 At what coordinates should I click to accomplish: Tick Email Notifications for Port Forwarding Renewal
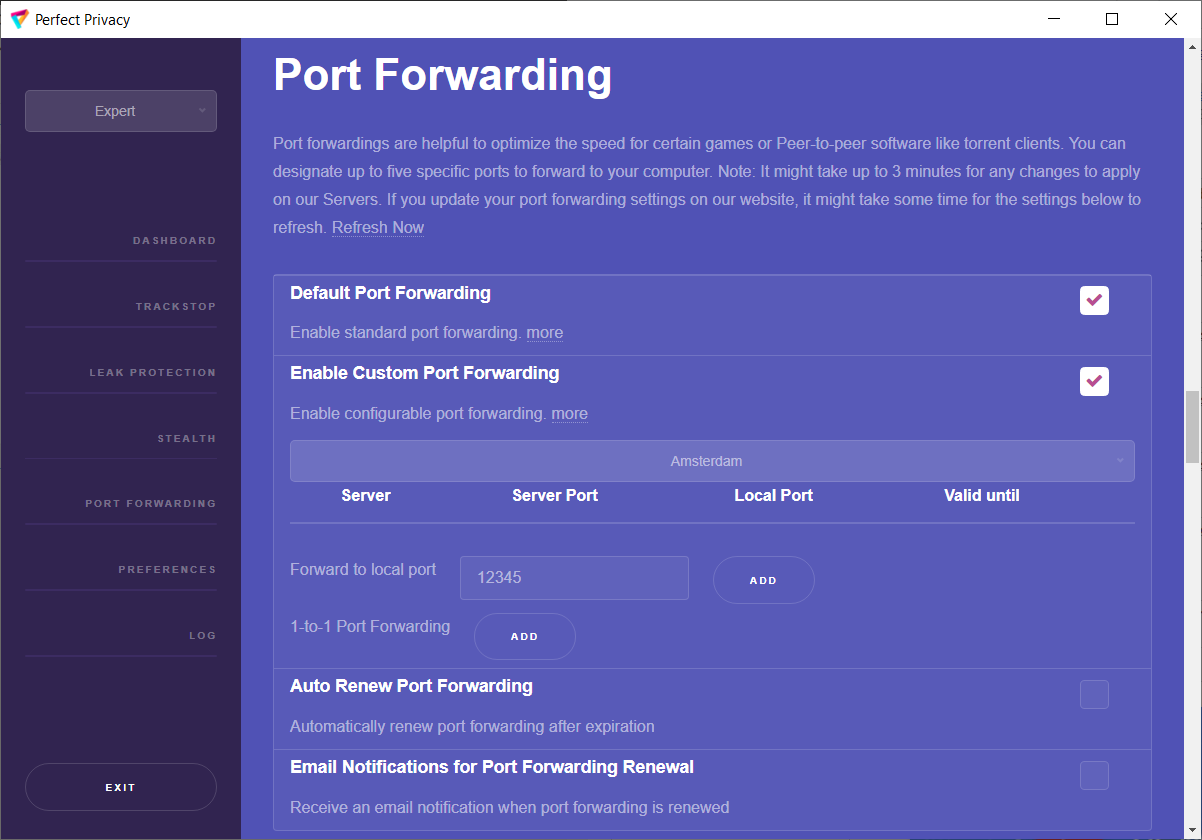point(1094,775)
